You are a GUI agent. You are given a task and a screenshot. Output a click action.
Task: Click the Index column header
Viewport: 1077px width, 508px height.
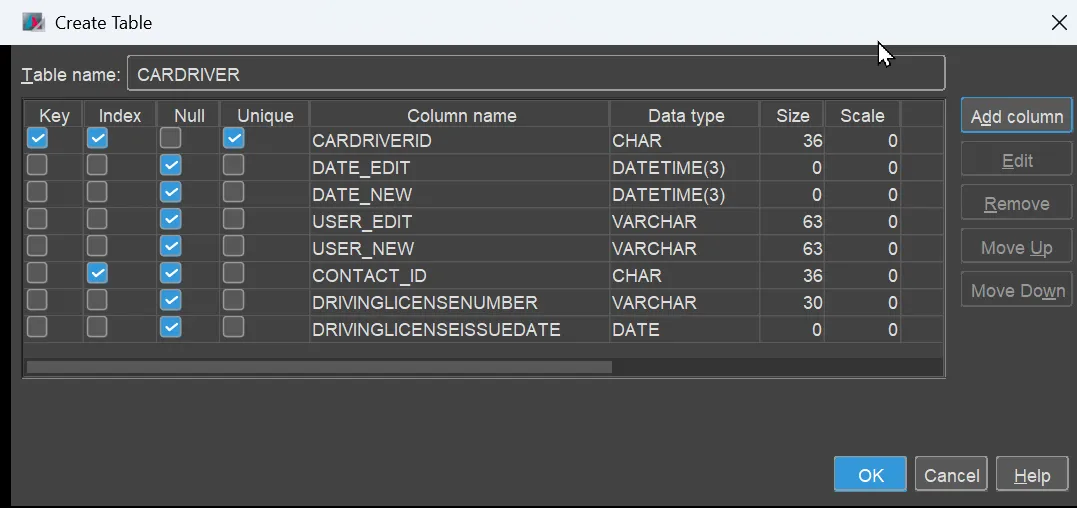pyautogui.click(x=120, y=115)
